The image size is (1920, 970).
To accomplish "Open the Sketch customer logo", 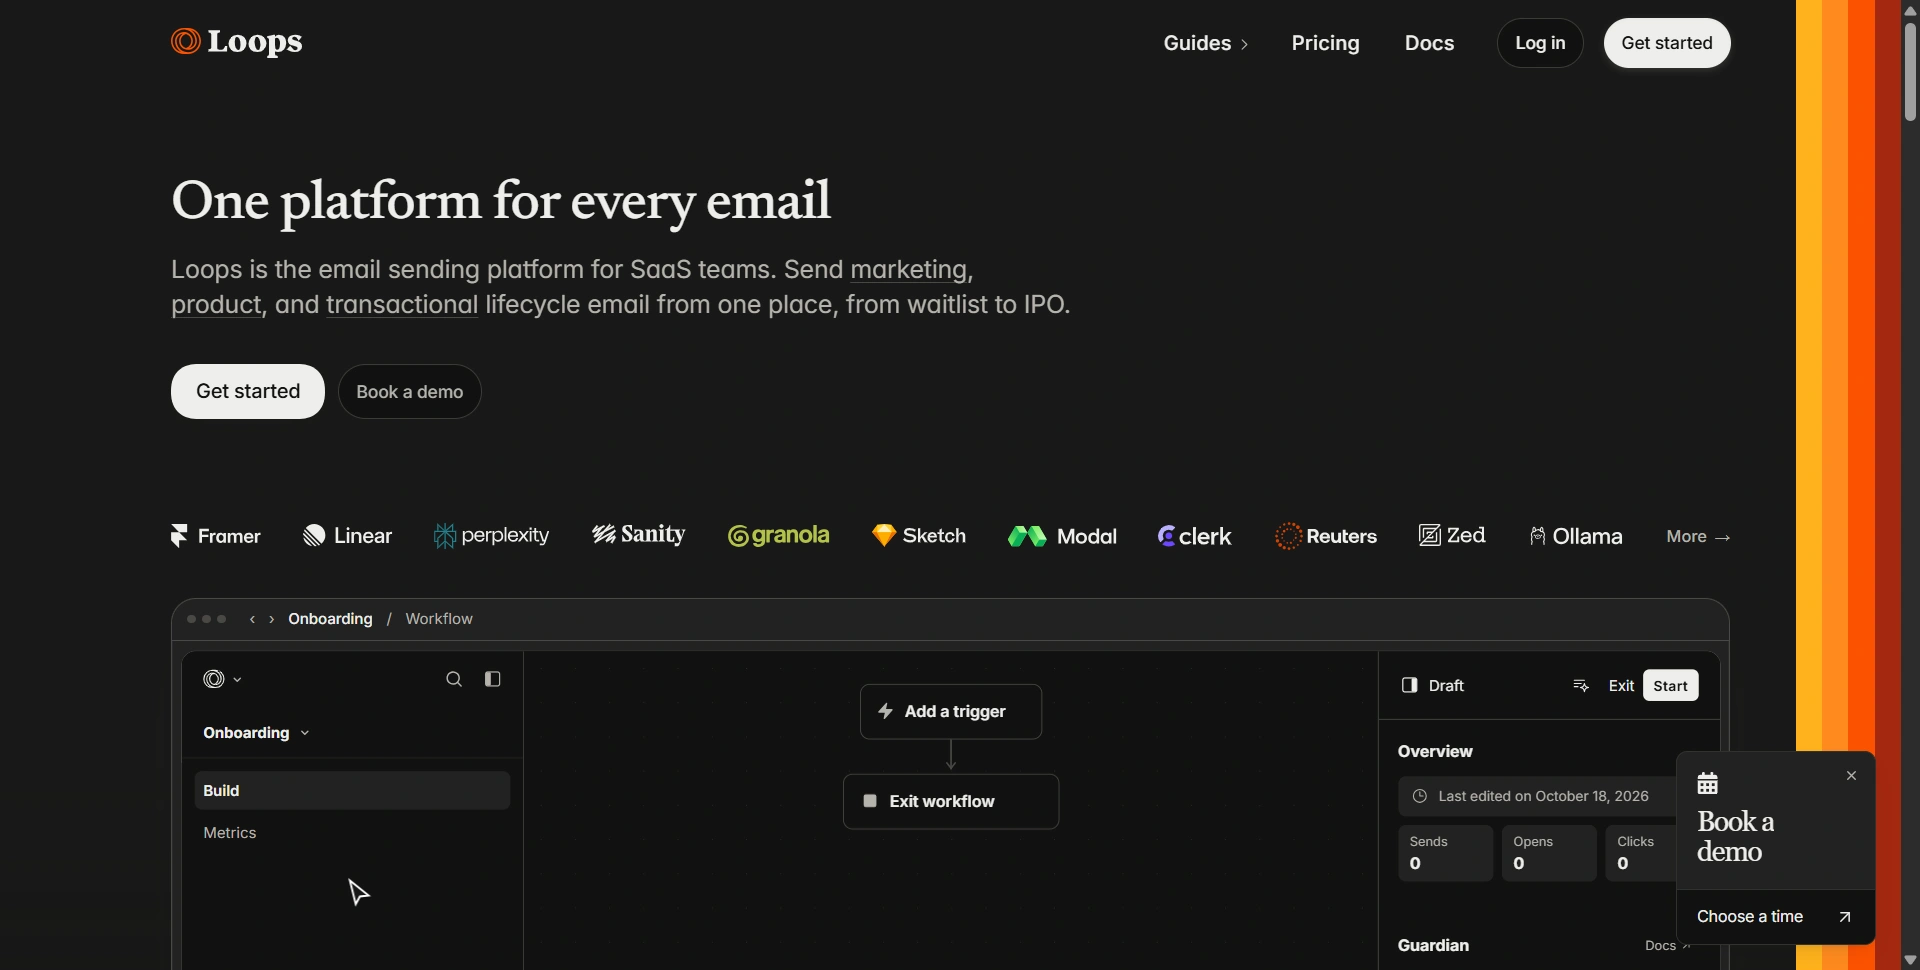I will pos(919,536).
